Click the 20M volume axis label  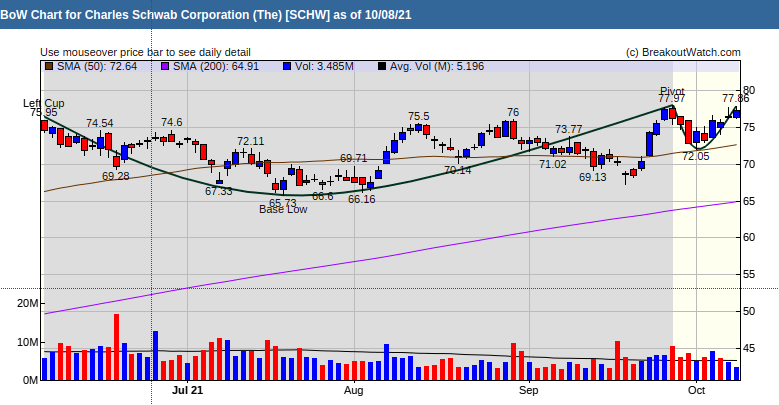27,303
